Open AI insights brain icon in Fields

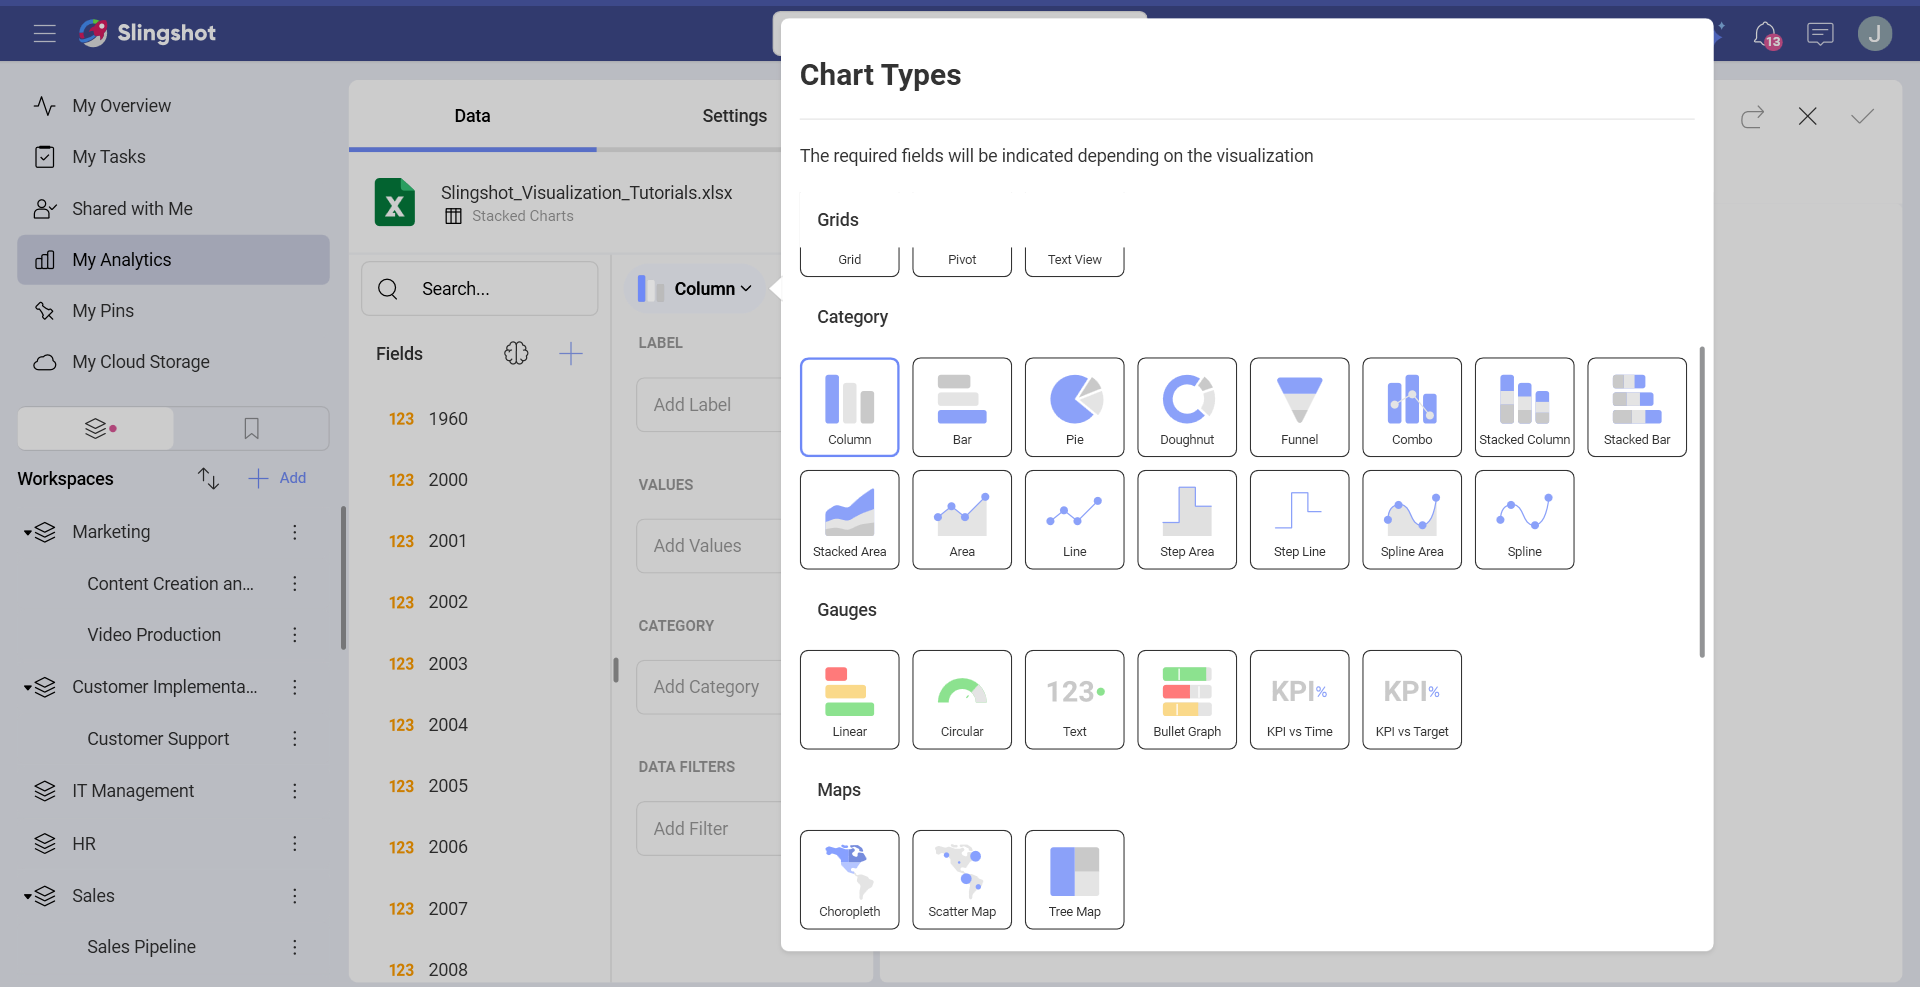click(516, 353)
